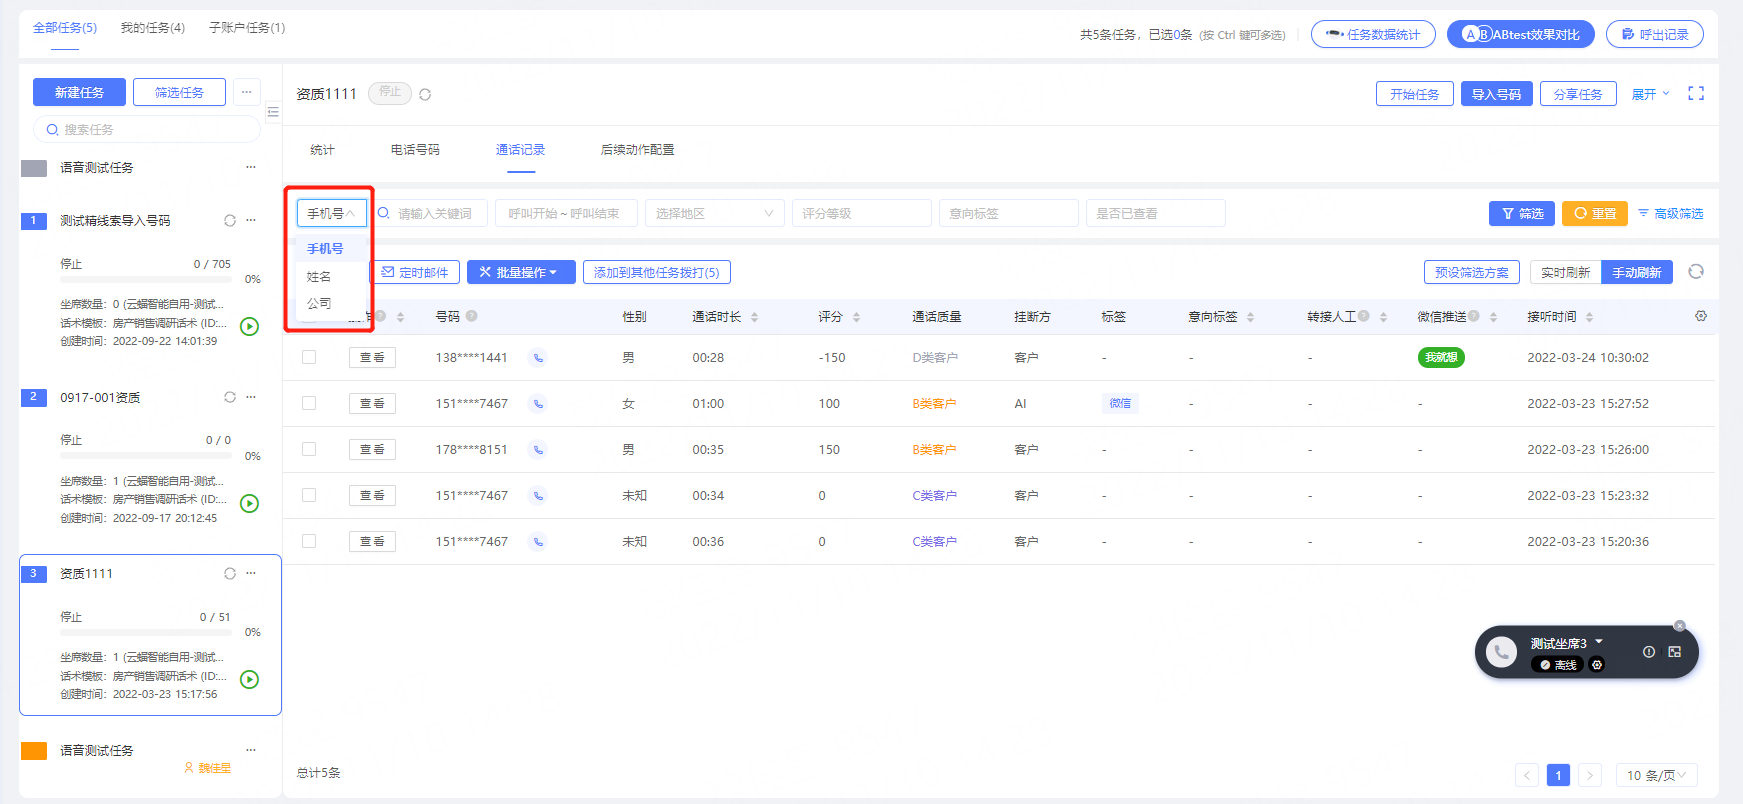Click refresh icon on 测试精线索导入号码 task
The width and height of the screenshot is (1743, 804).
point(230,221)
